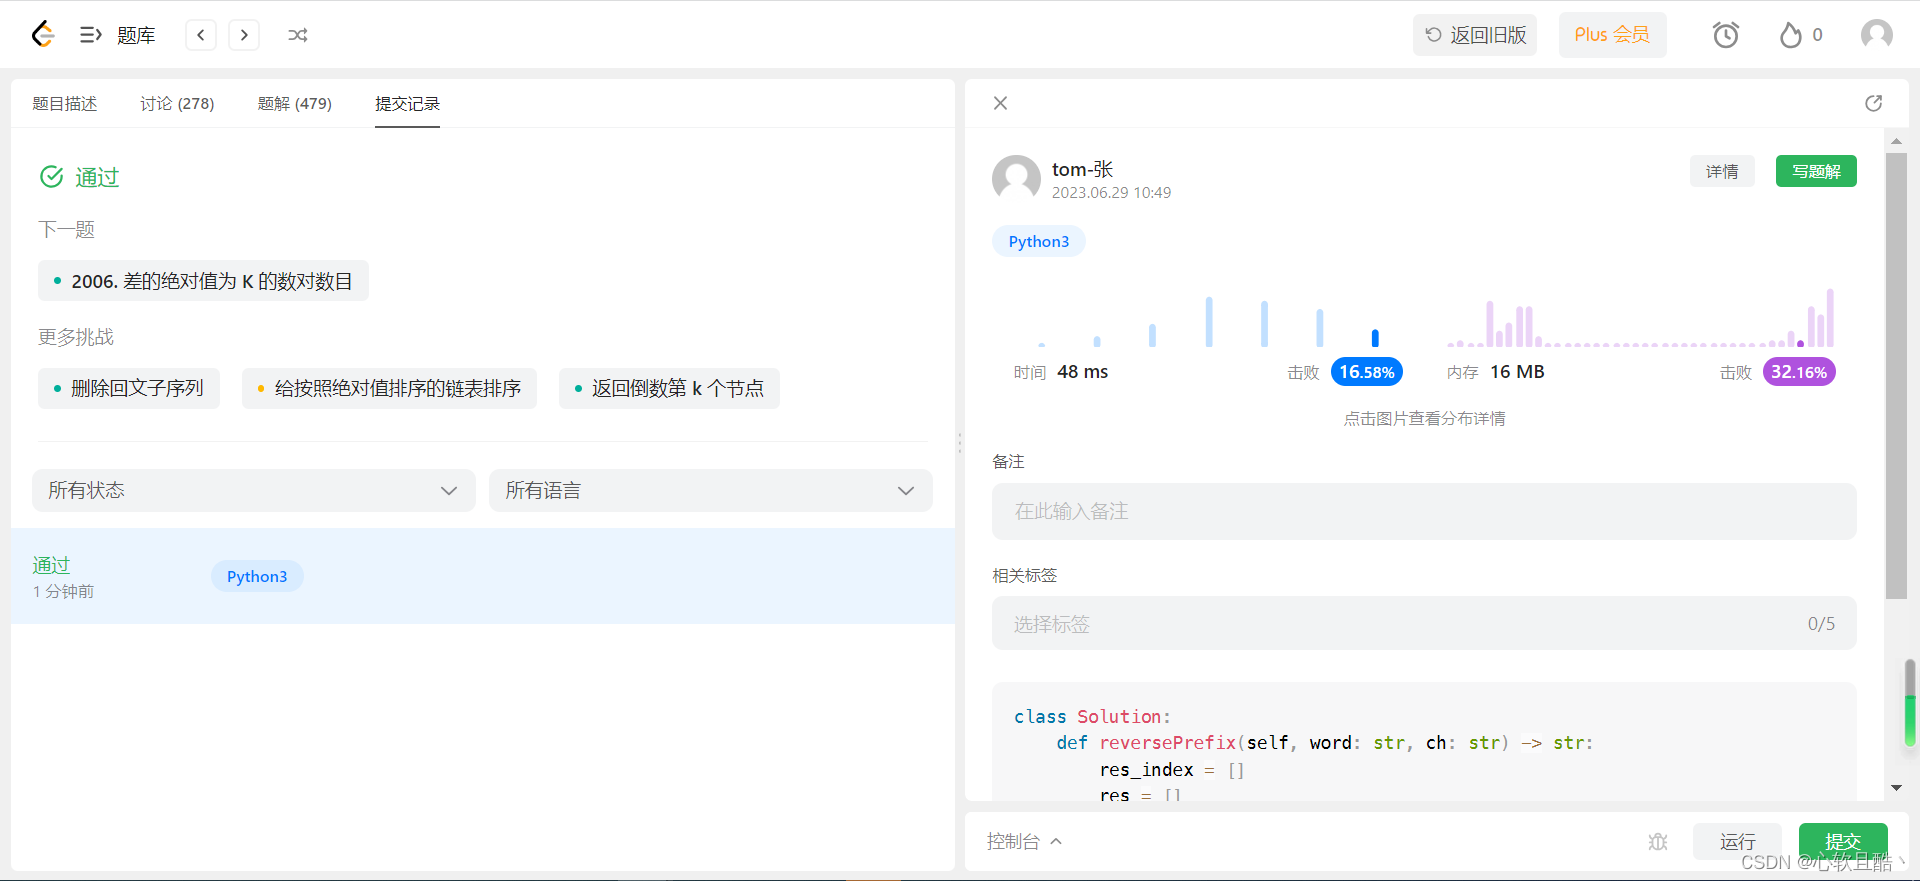Click the 下一题 label
1920x881 pixels.
point(66,230)
